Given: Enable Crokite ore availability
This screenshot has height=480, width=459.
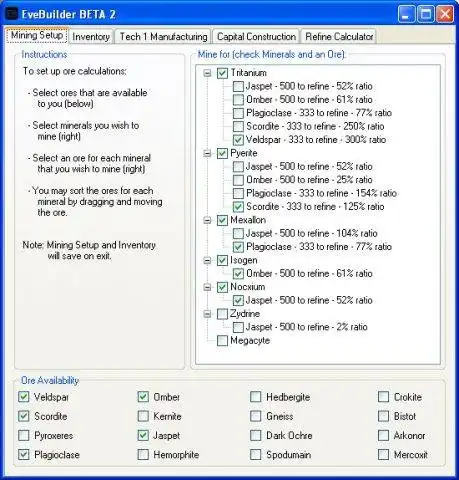Looking at the screenshot, I should 383,397.
